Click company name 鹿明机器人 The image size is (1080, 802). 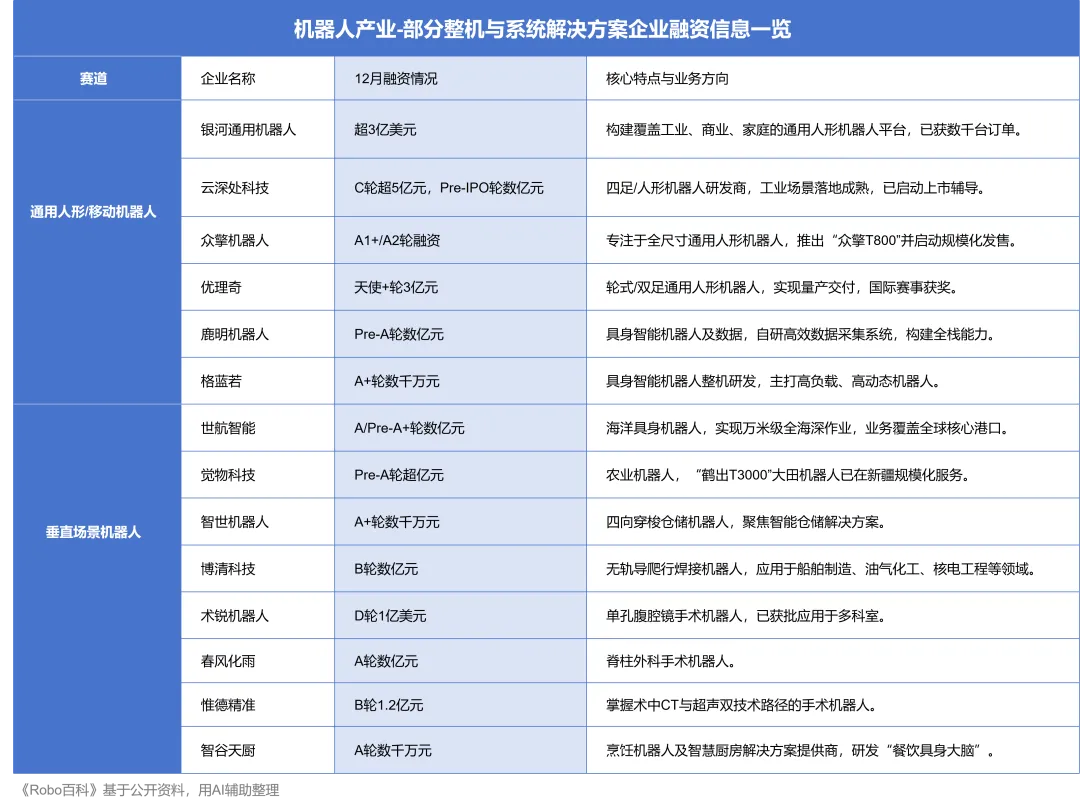pyautogui.click(x=234, y=334)
